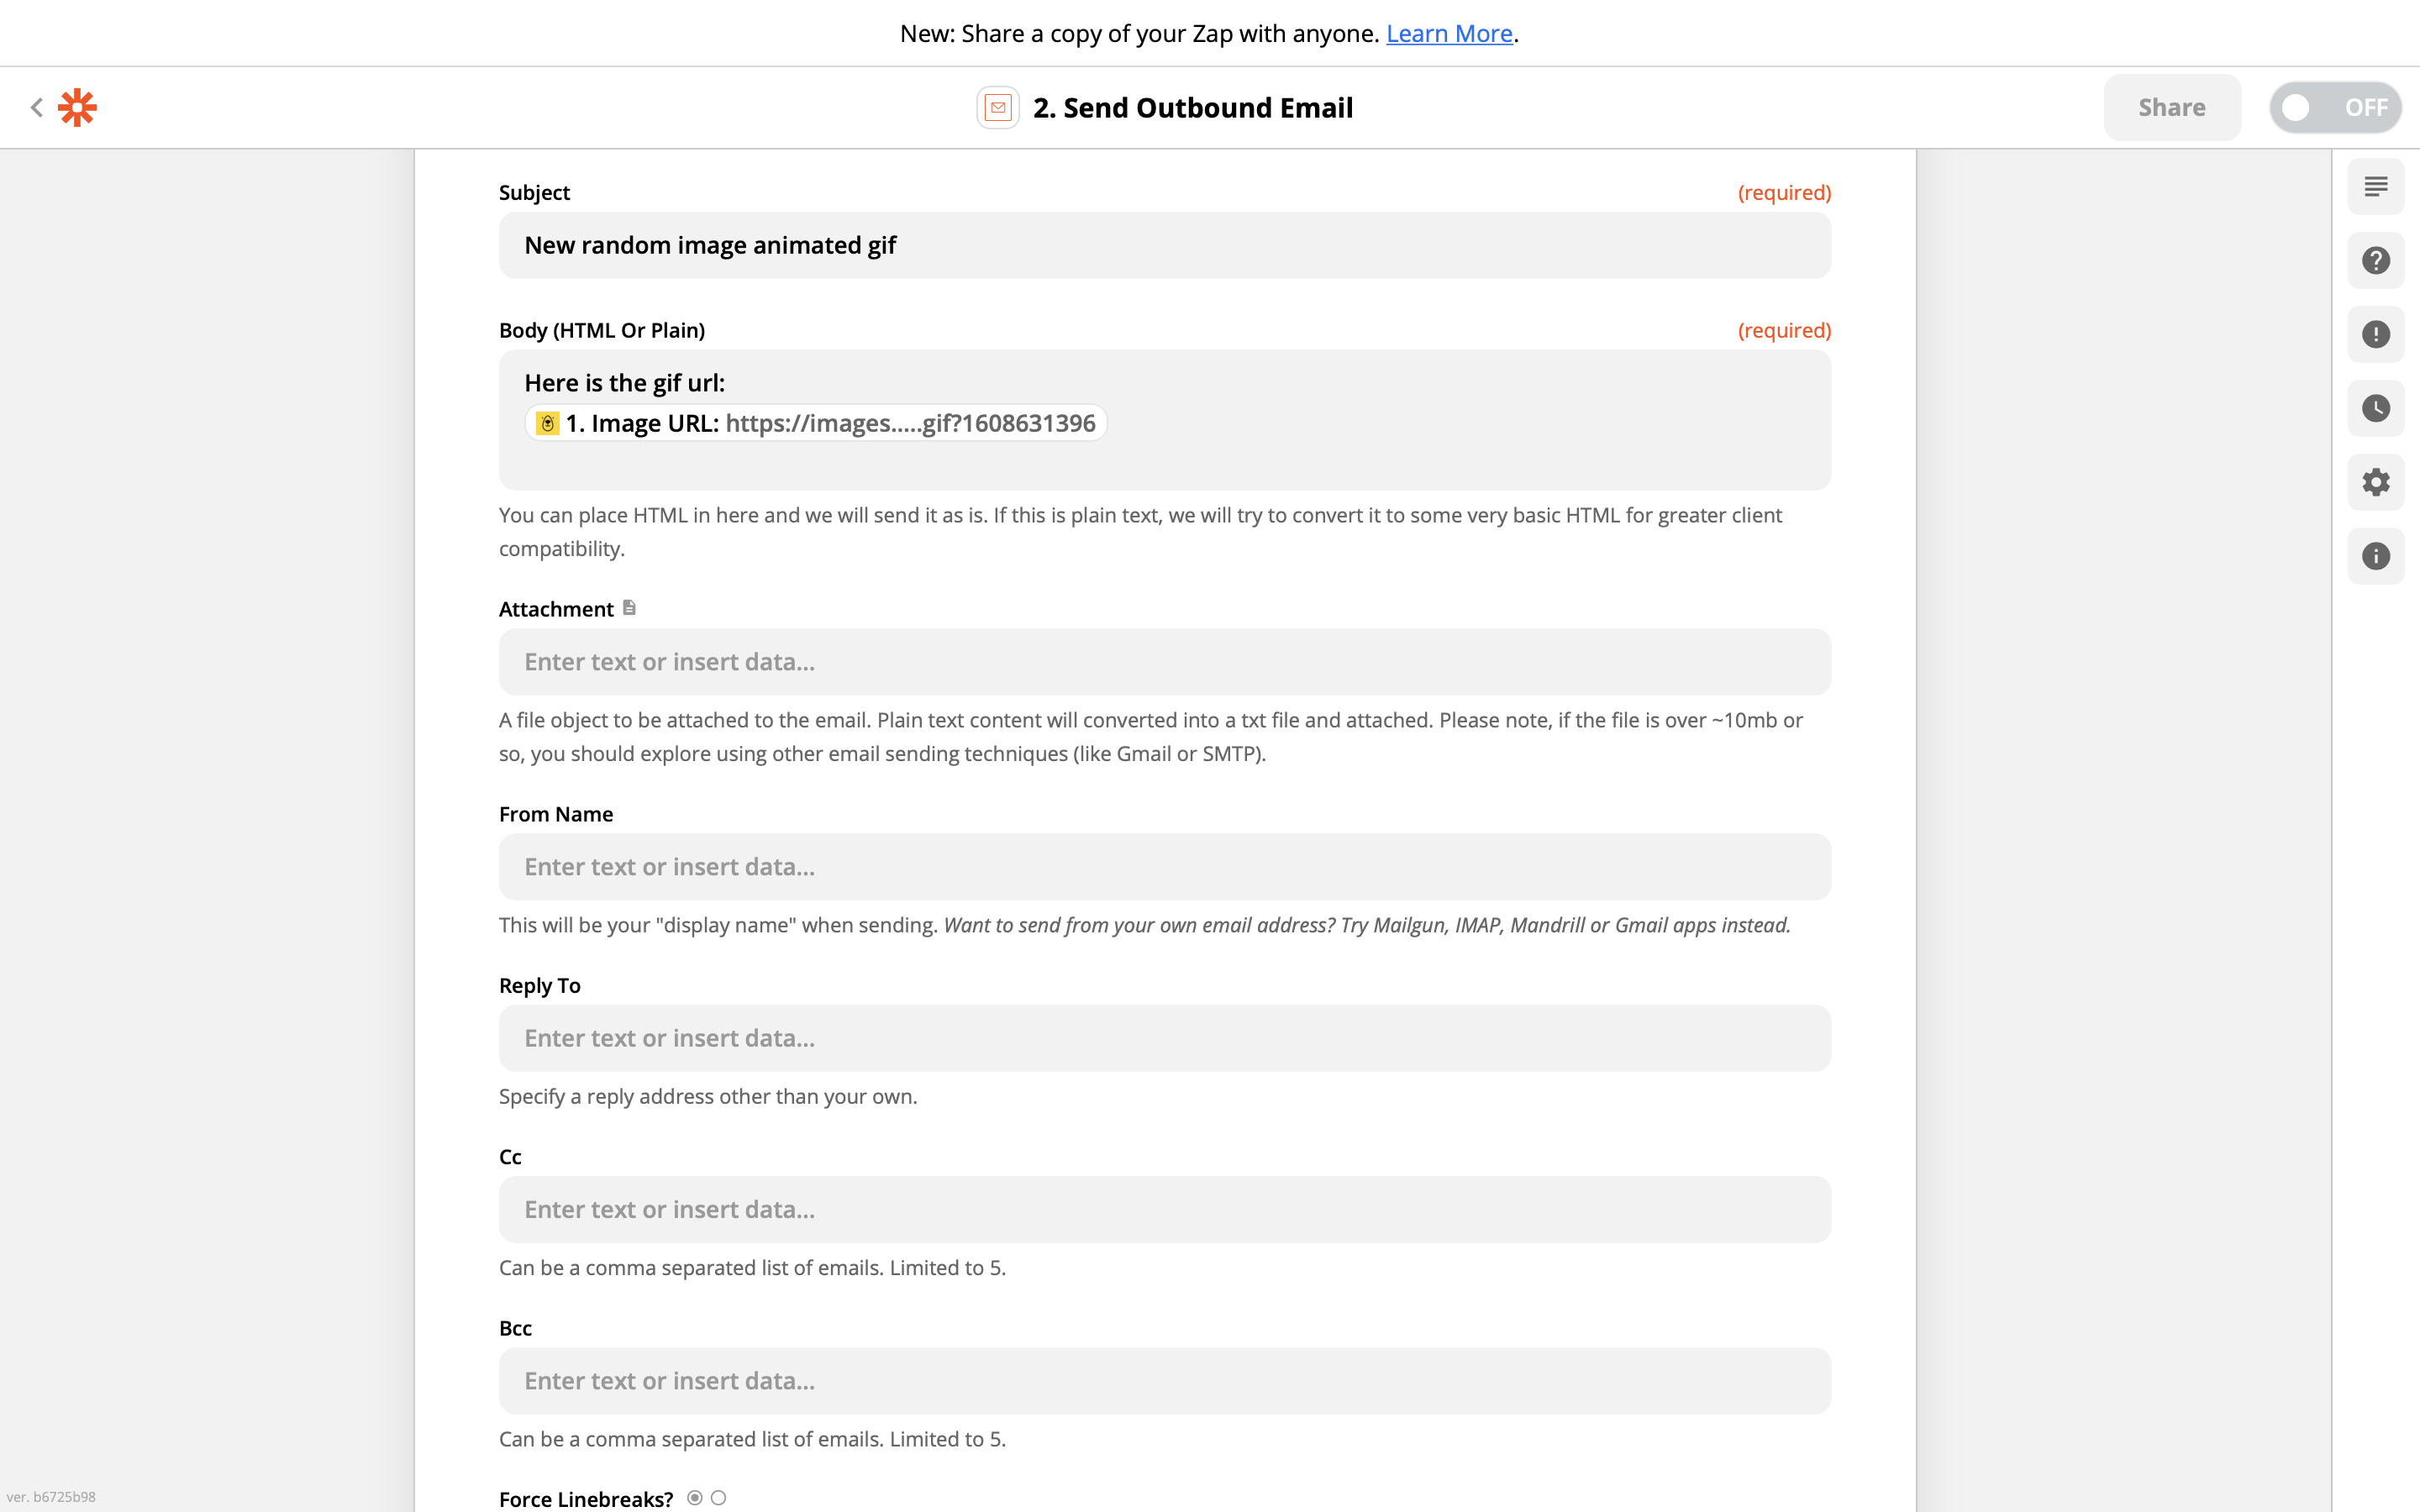Select the first Force Linebreaks radio button
This screenshot has height=1512, width=2420.
(695, 1498)
